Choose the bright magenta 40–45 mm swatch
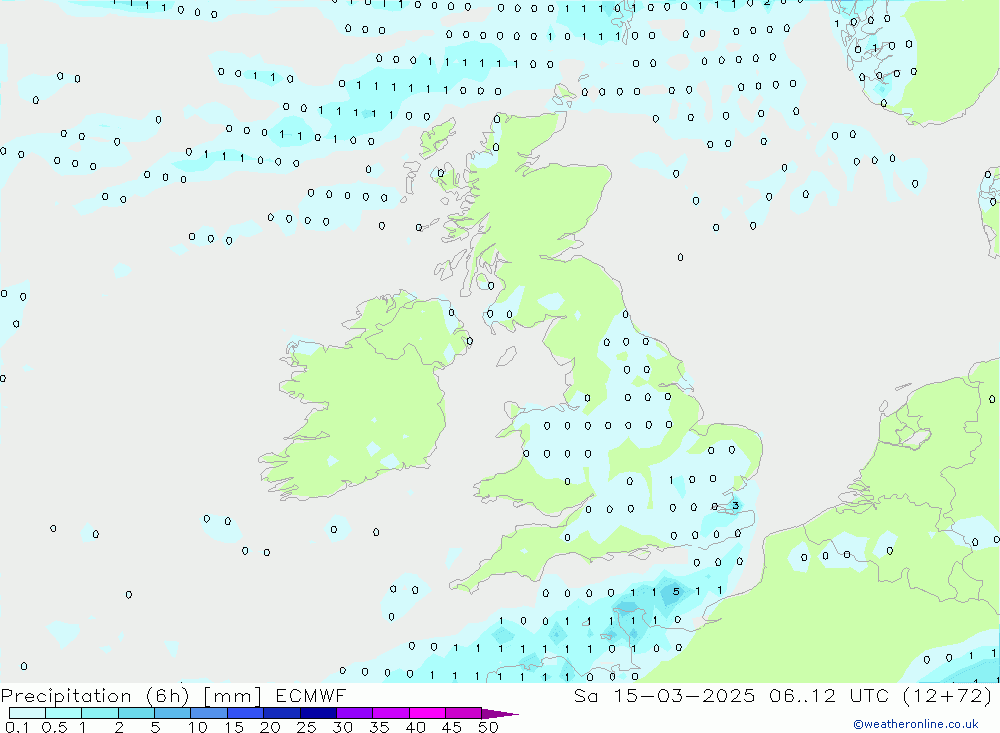 pyautogui.click(x=427, y=713)
